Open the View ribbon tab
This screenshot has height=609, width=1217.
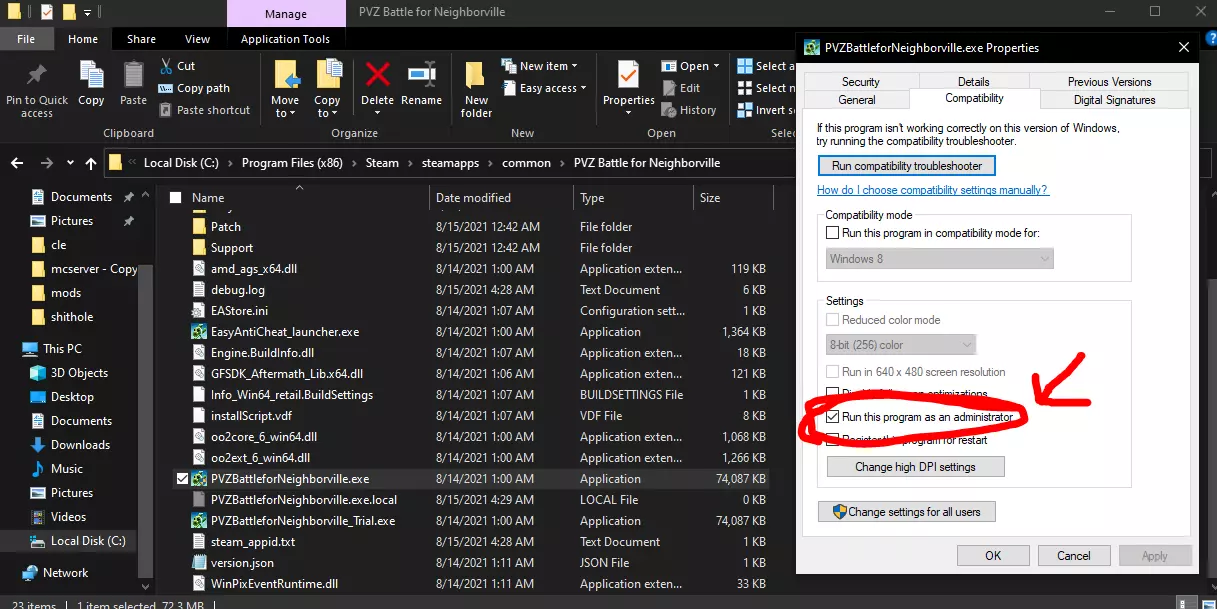197,39
